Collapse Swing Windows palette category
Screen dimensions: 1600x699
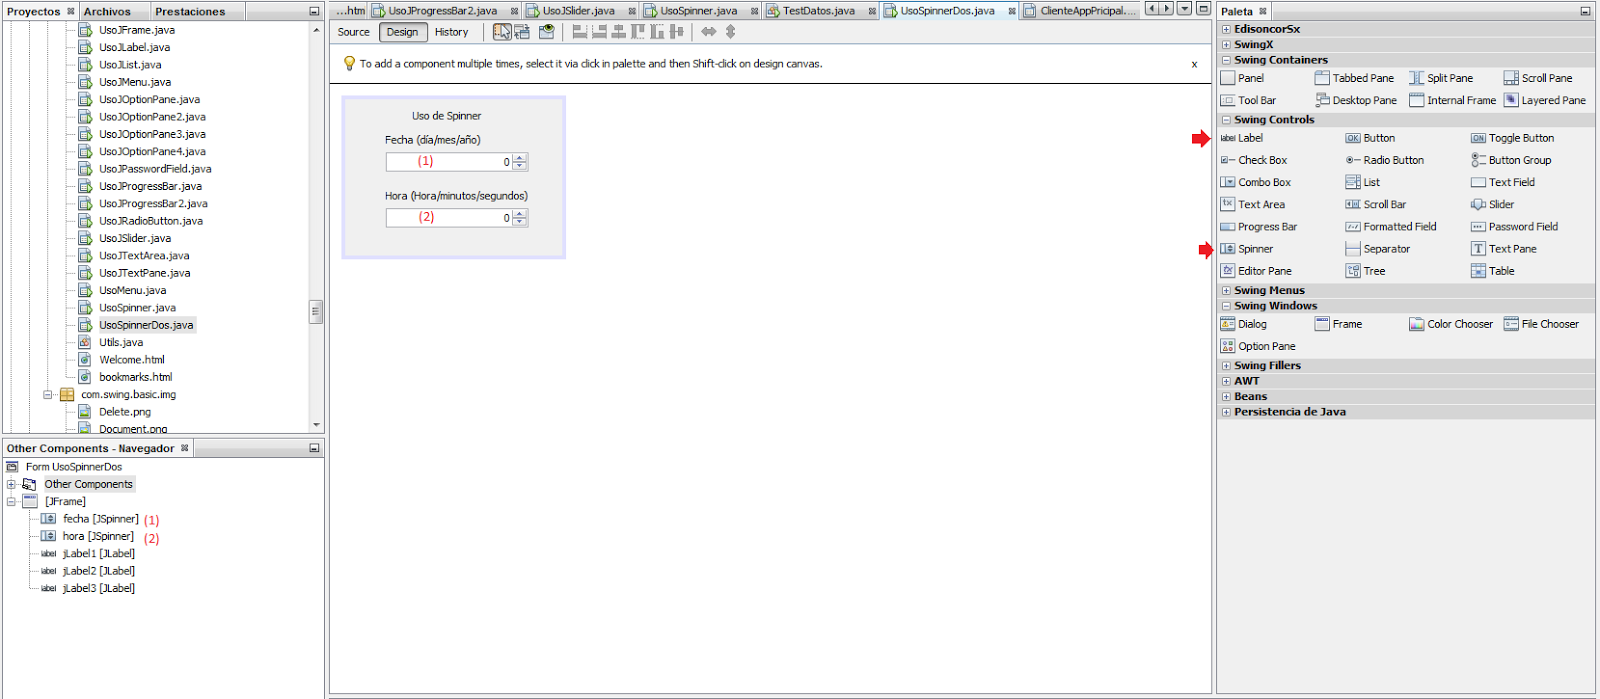click(1226, 306)
